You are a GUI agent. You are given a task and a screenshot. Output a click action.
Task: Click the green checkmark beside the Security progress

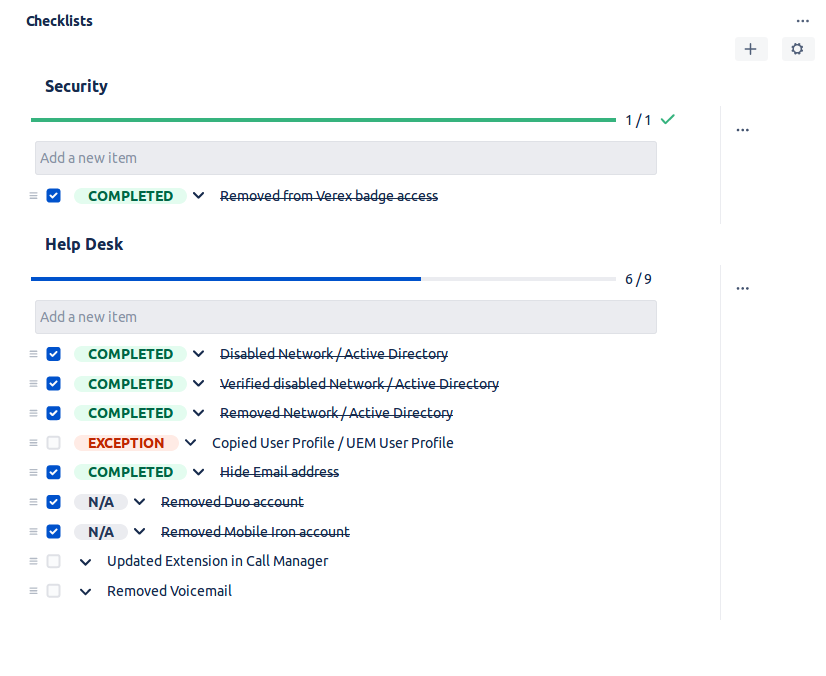coord(667,119)
